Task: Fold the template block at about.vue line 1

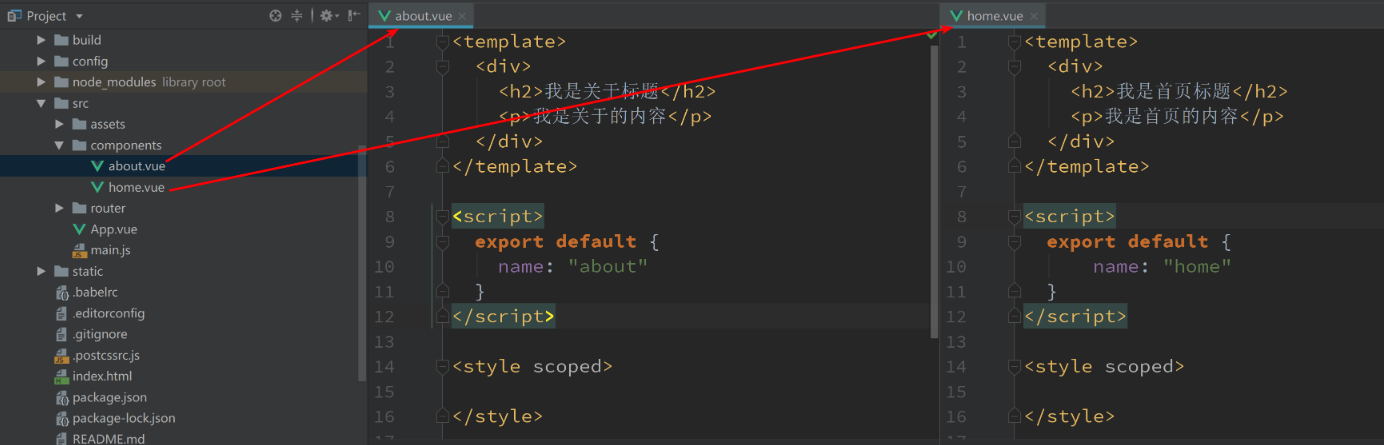Action: click(x=442, y=42)
